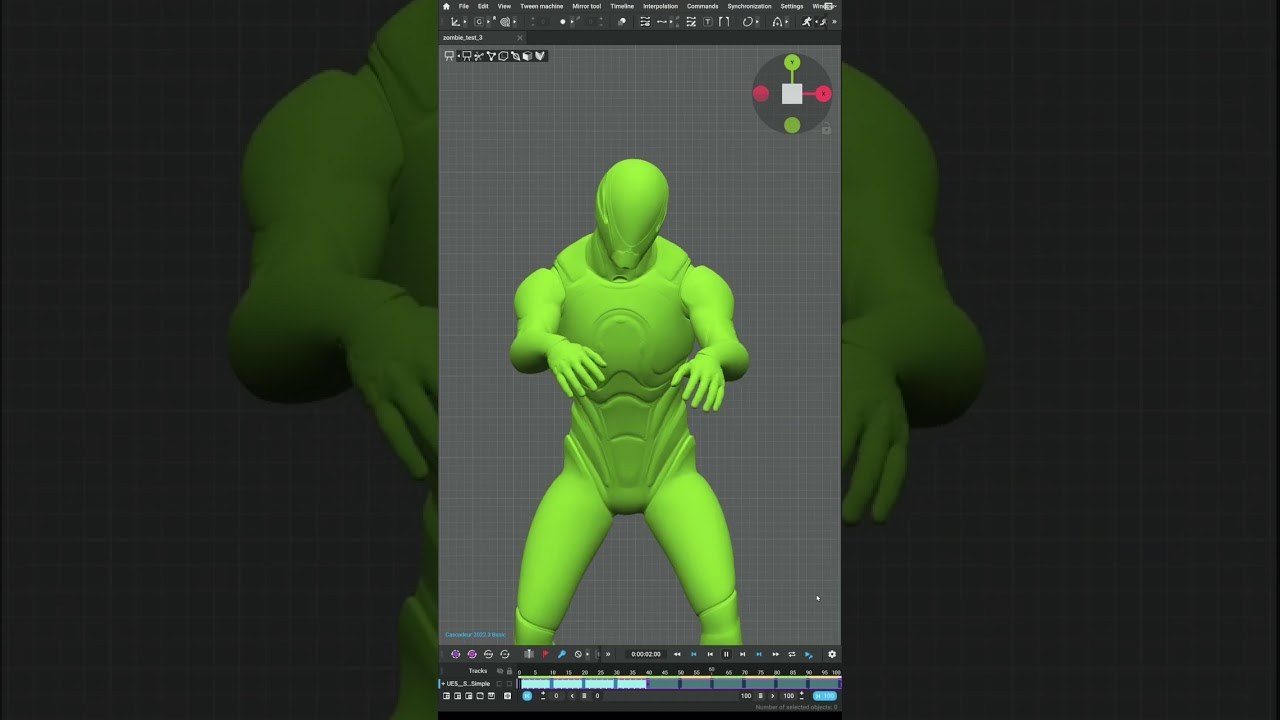Screen dimensions: 1280x720
Task: Expand the arc tool options arrow
Action: (786, 22)
